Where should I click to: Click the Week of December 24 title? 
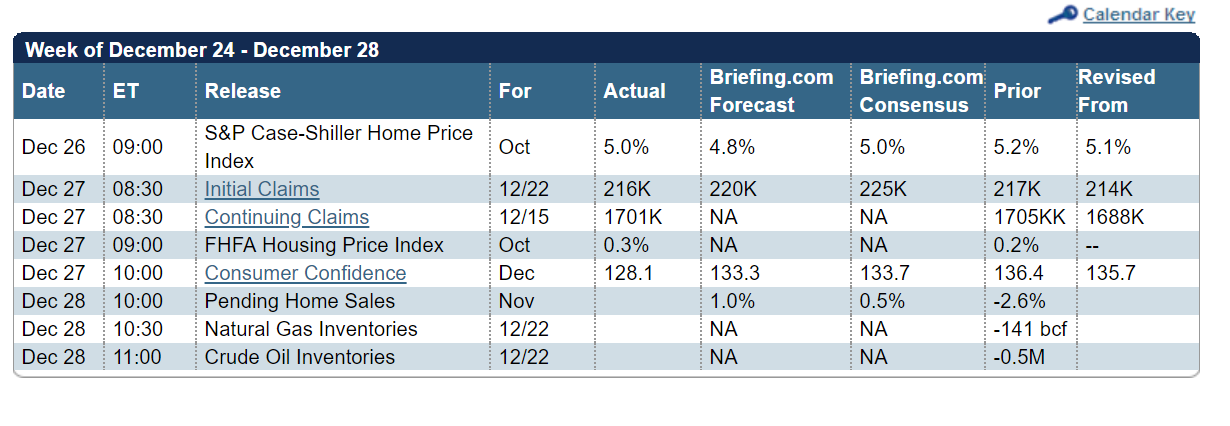point(201,49)
